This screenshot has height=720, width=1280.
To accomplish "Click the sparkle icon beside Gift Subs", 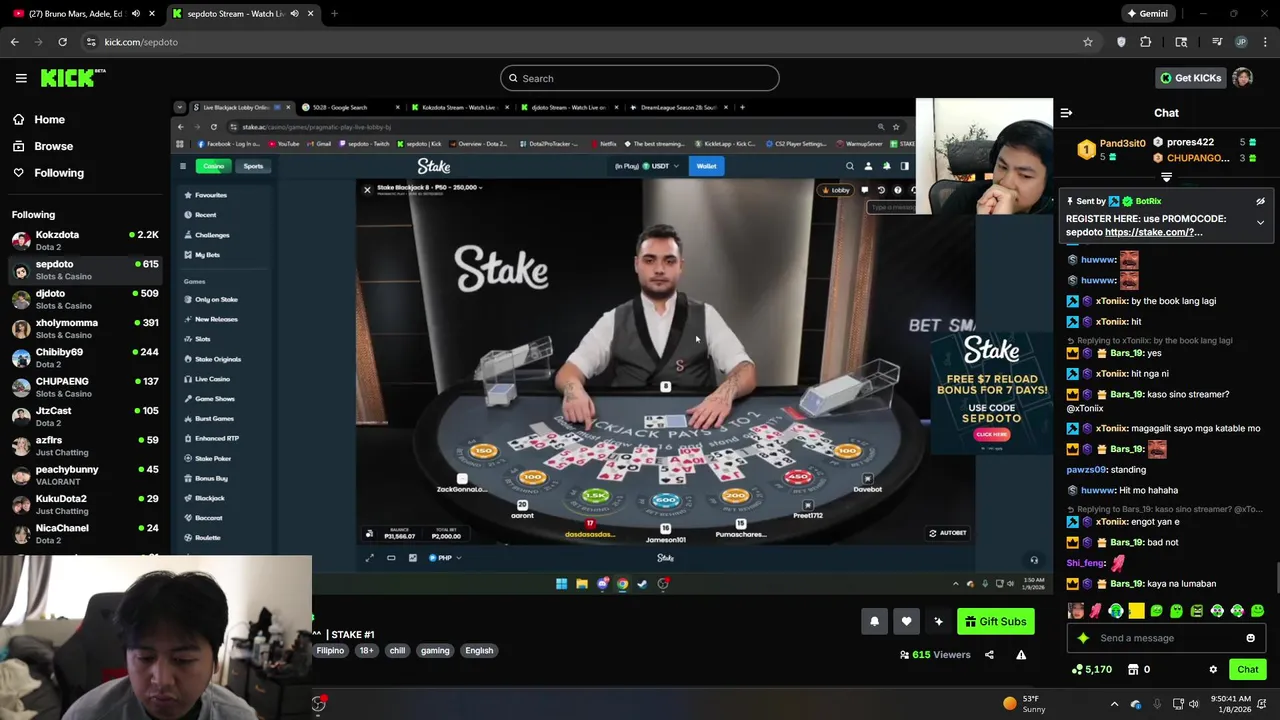I will click(938, 621).
